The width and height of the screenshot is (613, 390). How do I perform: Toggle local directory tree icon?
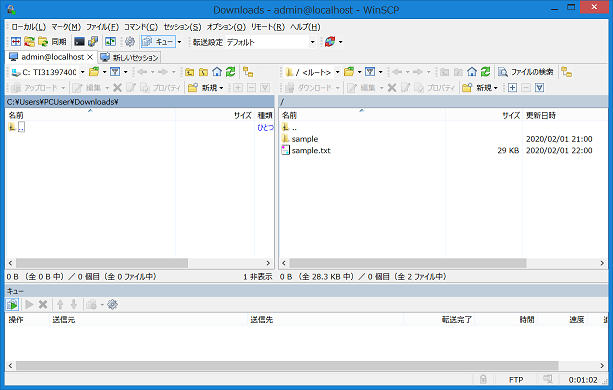coord(248,72)
